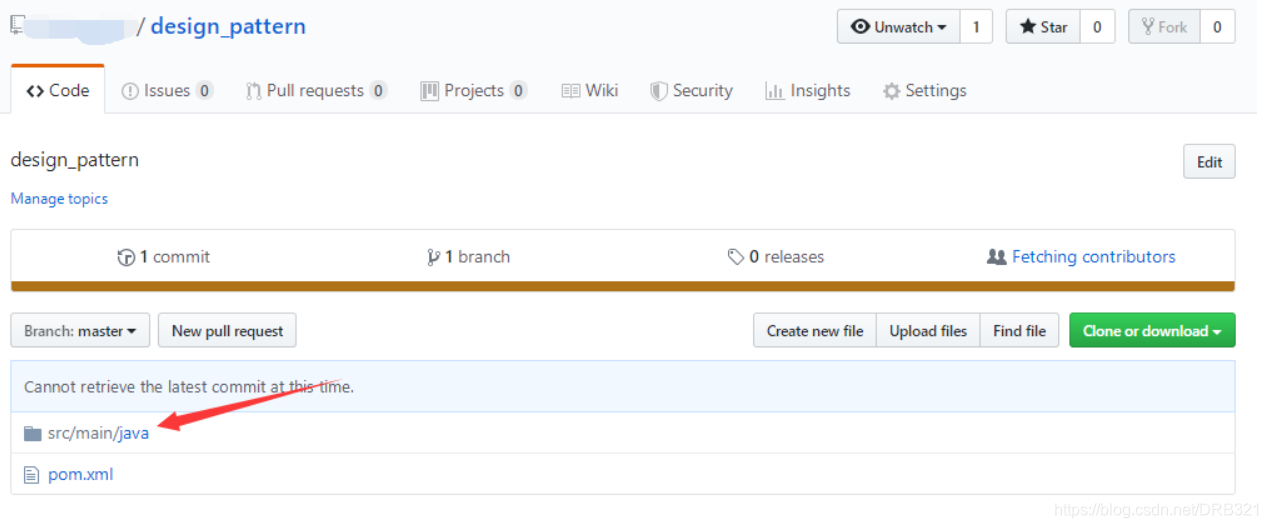Open Clone or download dropdown
This screenshot has width=1268, height=528.
tap(1152, 331)
